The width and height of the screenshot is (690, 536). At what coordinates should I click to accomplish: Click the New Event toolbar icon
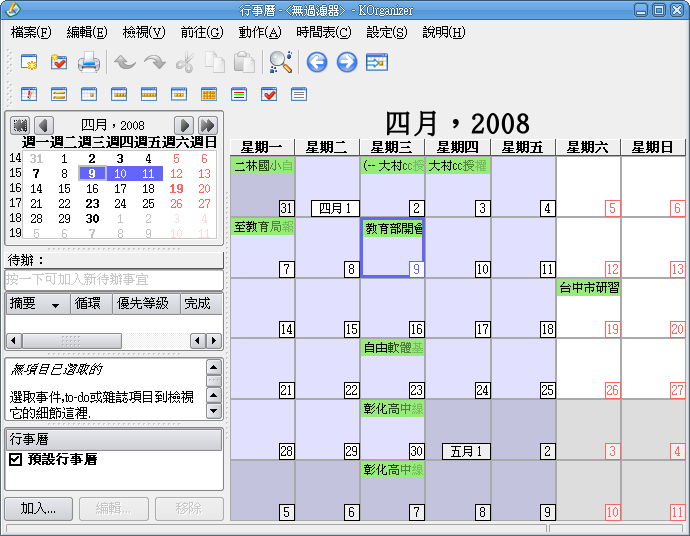pyautogui.click(x=29, y=63)
